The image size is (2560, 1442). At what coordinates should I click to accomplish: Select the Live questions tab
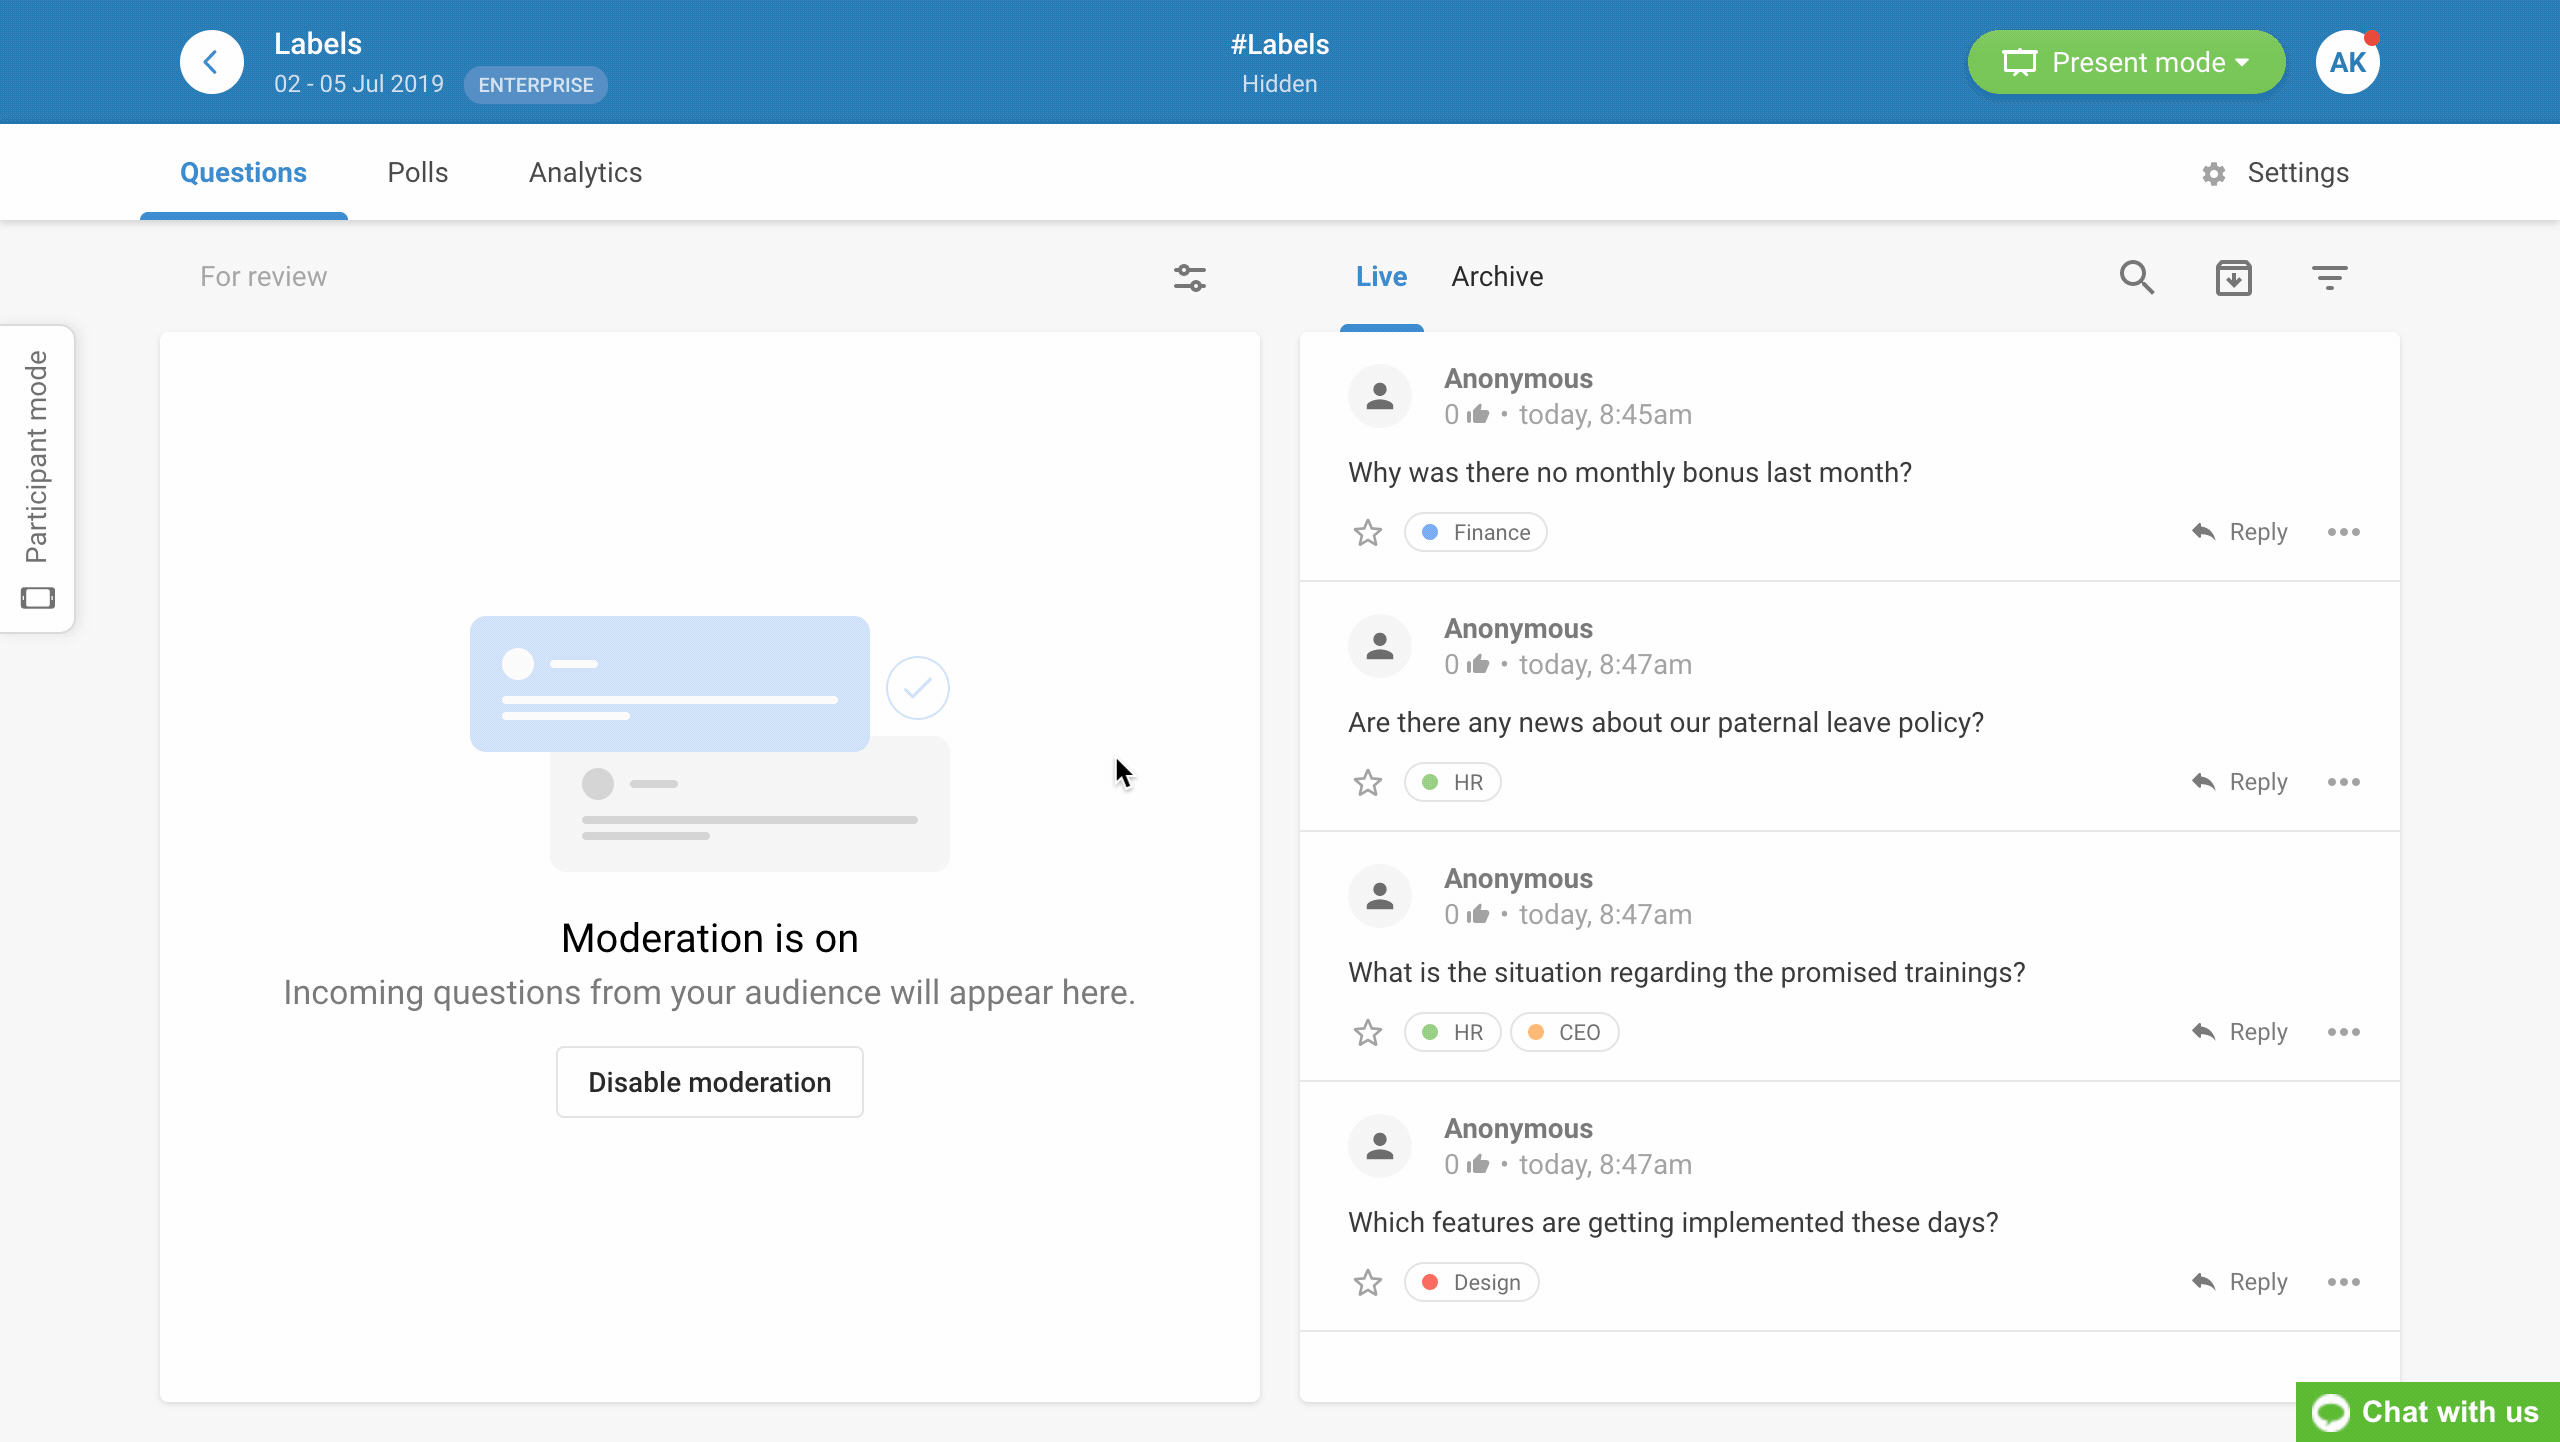click(x=1381, y=277)
